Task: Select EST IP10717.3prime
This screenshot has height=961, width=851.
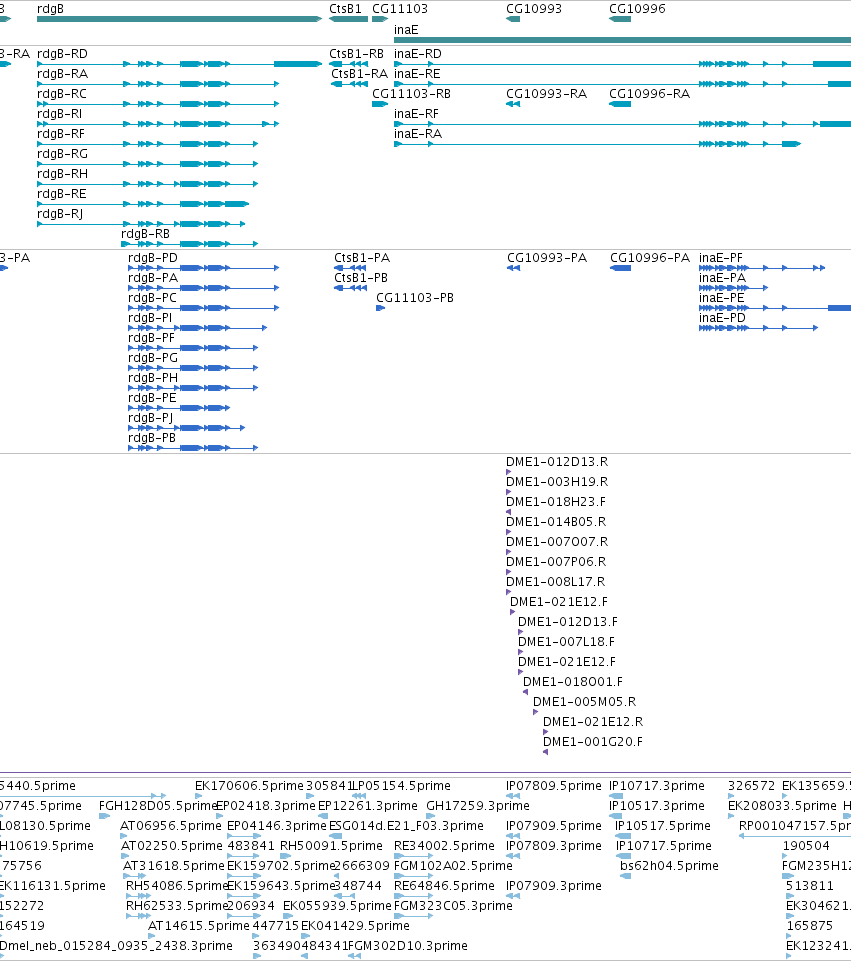Action: pyautogui.click(x=657, y=786)
